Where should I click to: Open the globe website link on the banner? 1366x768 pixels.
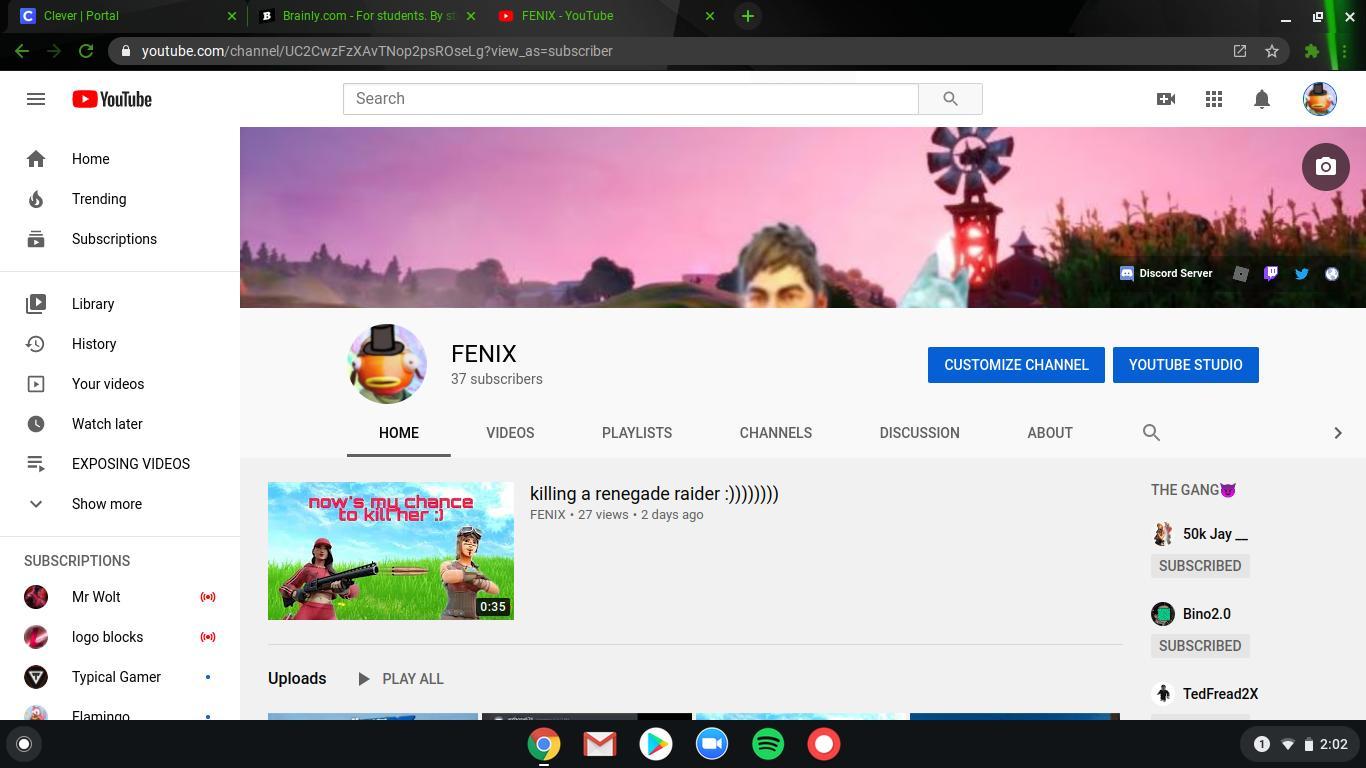tap(1332, 273)
